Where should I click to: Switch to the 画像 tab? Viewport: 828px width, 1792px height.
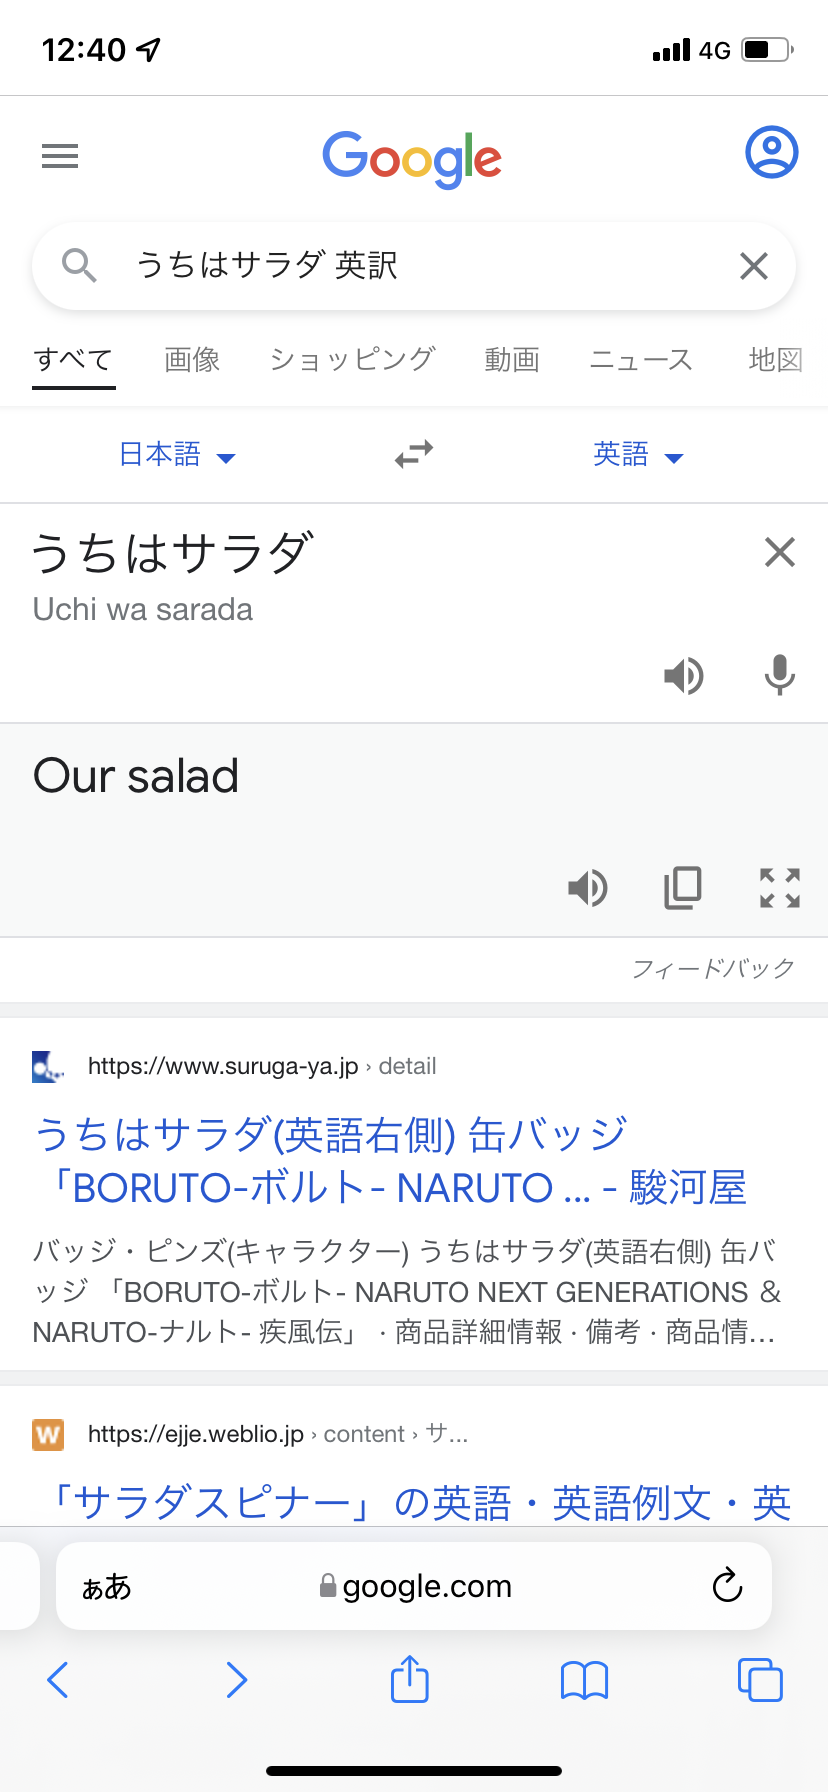tap(192, 360)
